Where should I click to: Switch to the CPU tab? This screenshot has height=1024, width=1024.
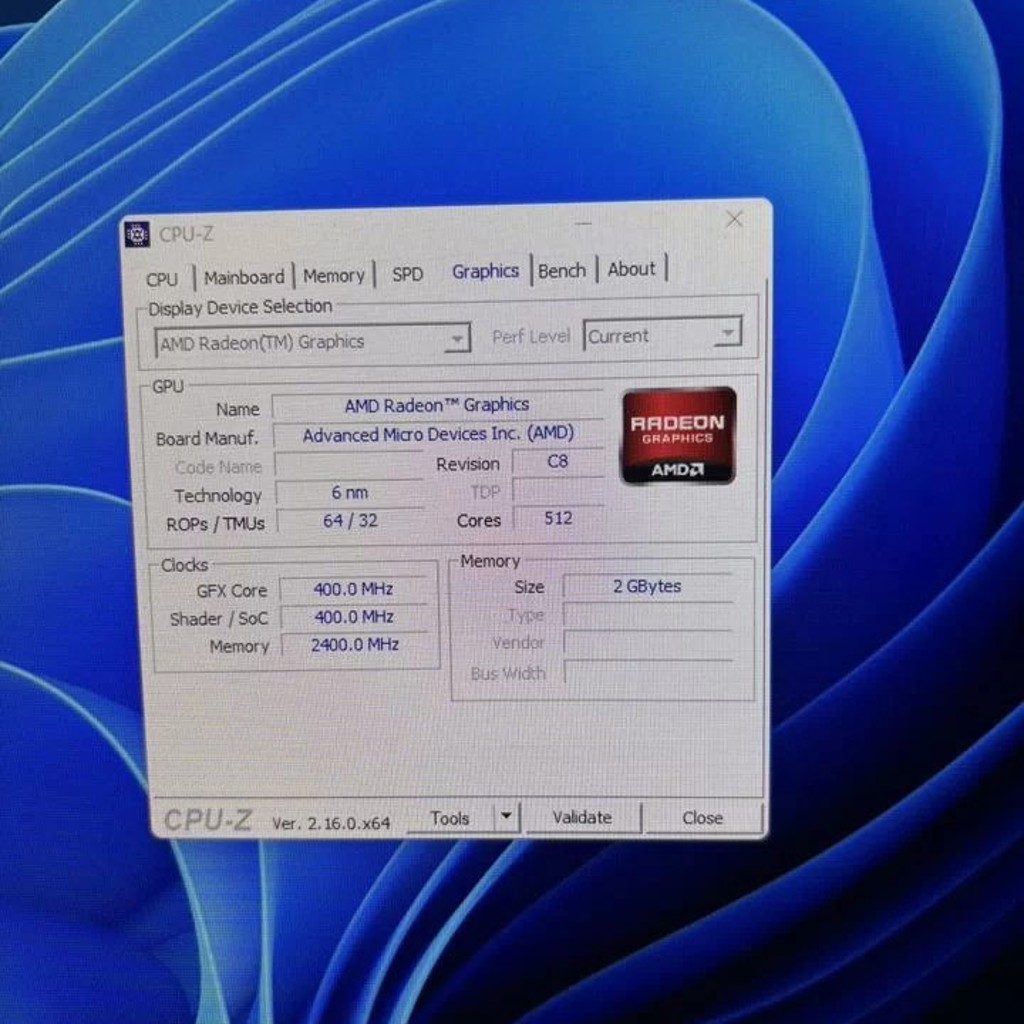[162, 280]
